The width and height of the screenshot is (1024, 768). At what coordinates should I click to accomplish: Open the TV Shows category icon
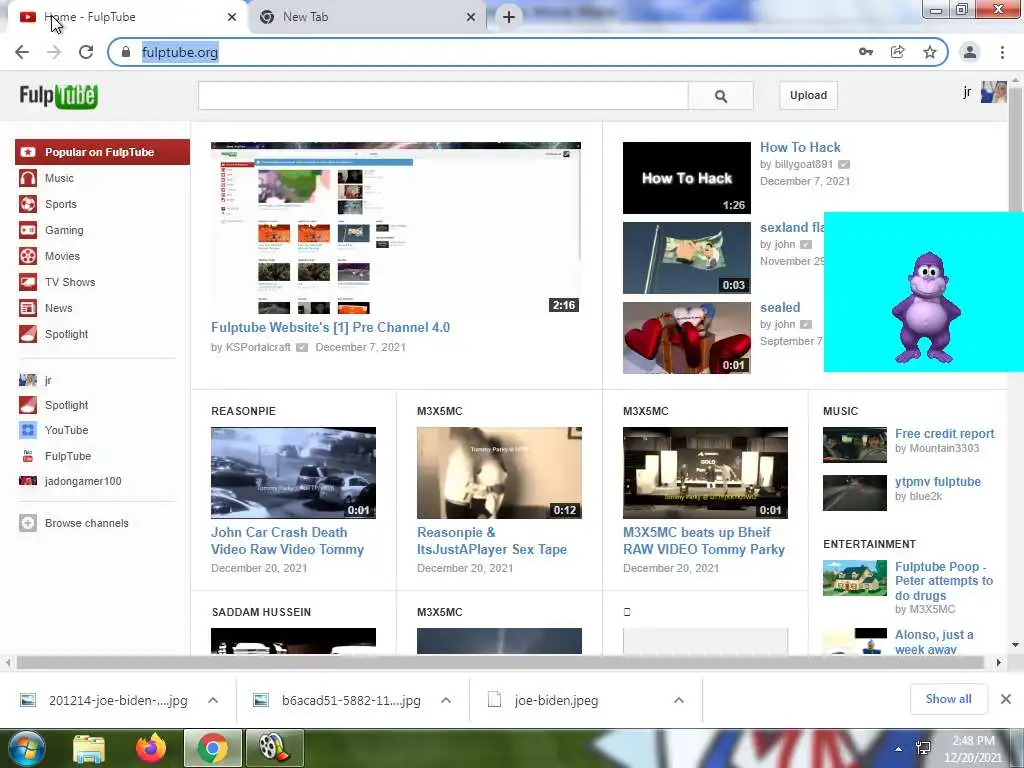[27, 282]
